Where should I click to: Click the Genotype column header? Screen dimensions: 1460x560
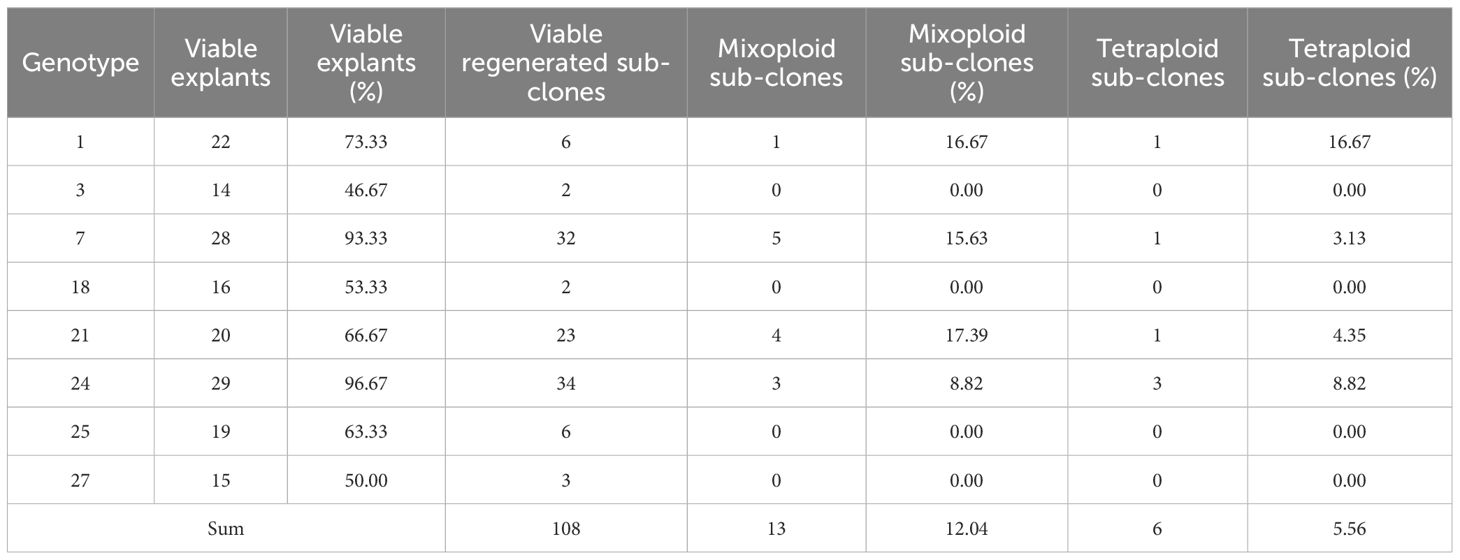click(80, 63)
